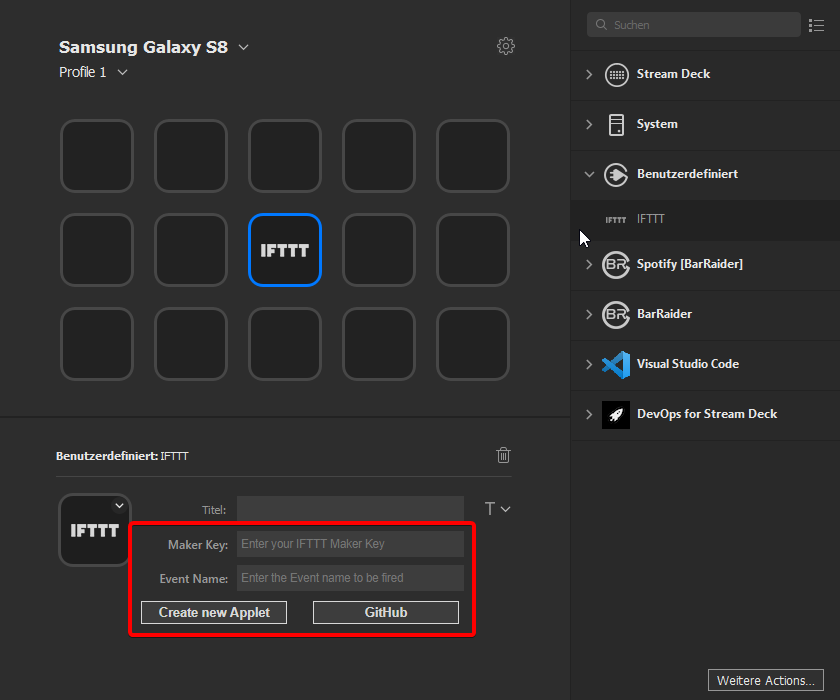The width and height of the screenshot is (840, 700).
Task: Focus the Suchen search field
Action: pyautogui.click(x=694, y=25)
